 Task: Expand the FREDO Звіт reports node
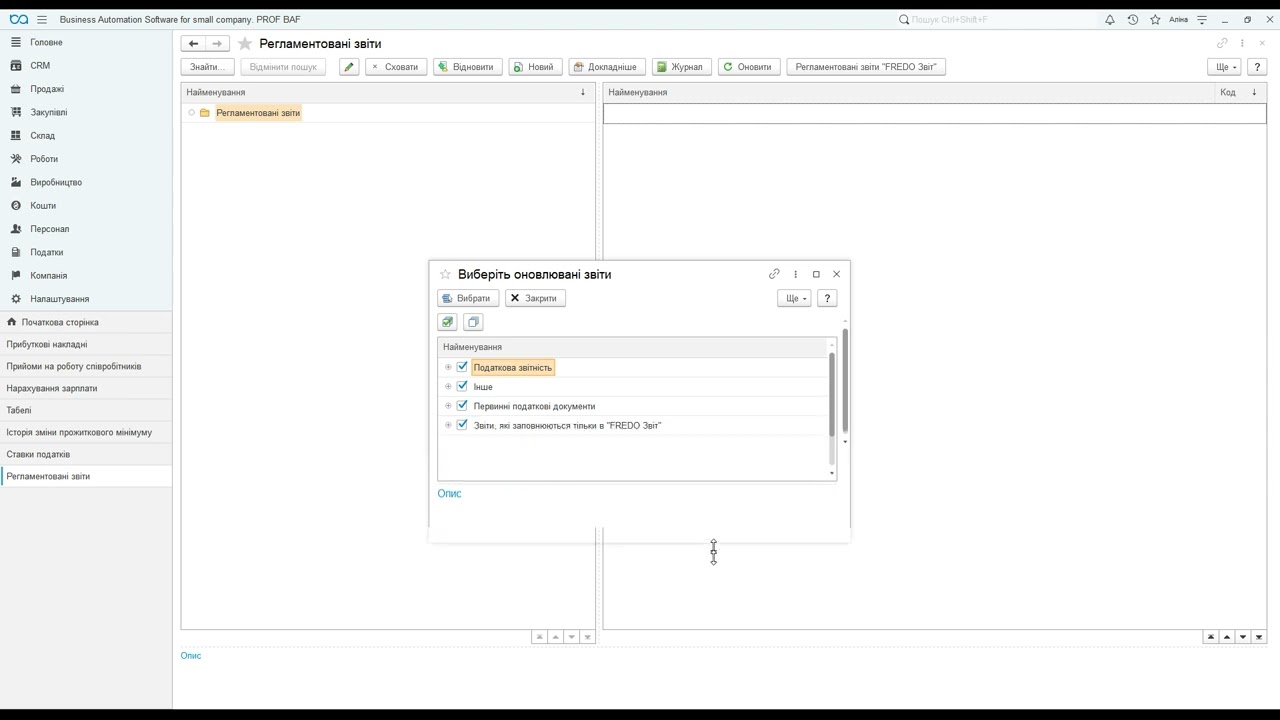coord(448,425)
